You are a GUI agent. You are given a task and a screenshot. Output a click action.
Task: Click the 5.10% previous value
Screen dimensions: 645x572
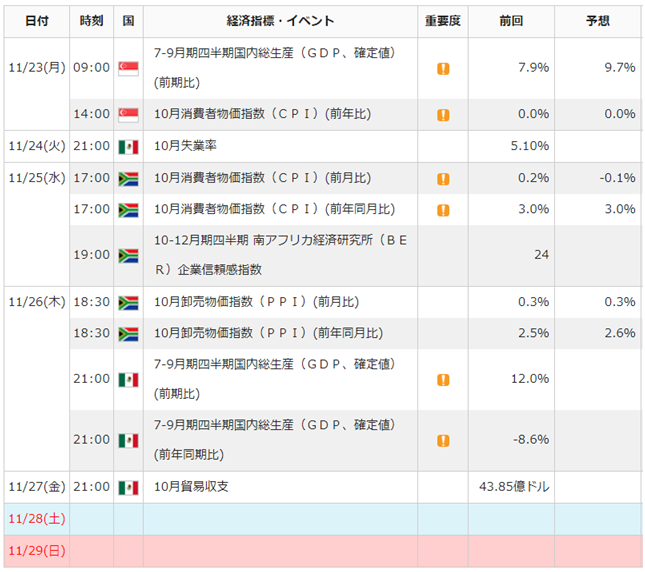click(x=530, y=146)
